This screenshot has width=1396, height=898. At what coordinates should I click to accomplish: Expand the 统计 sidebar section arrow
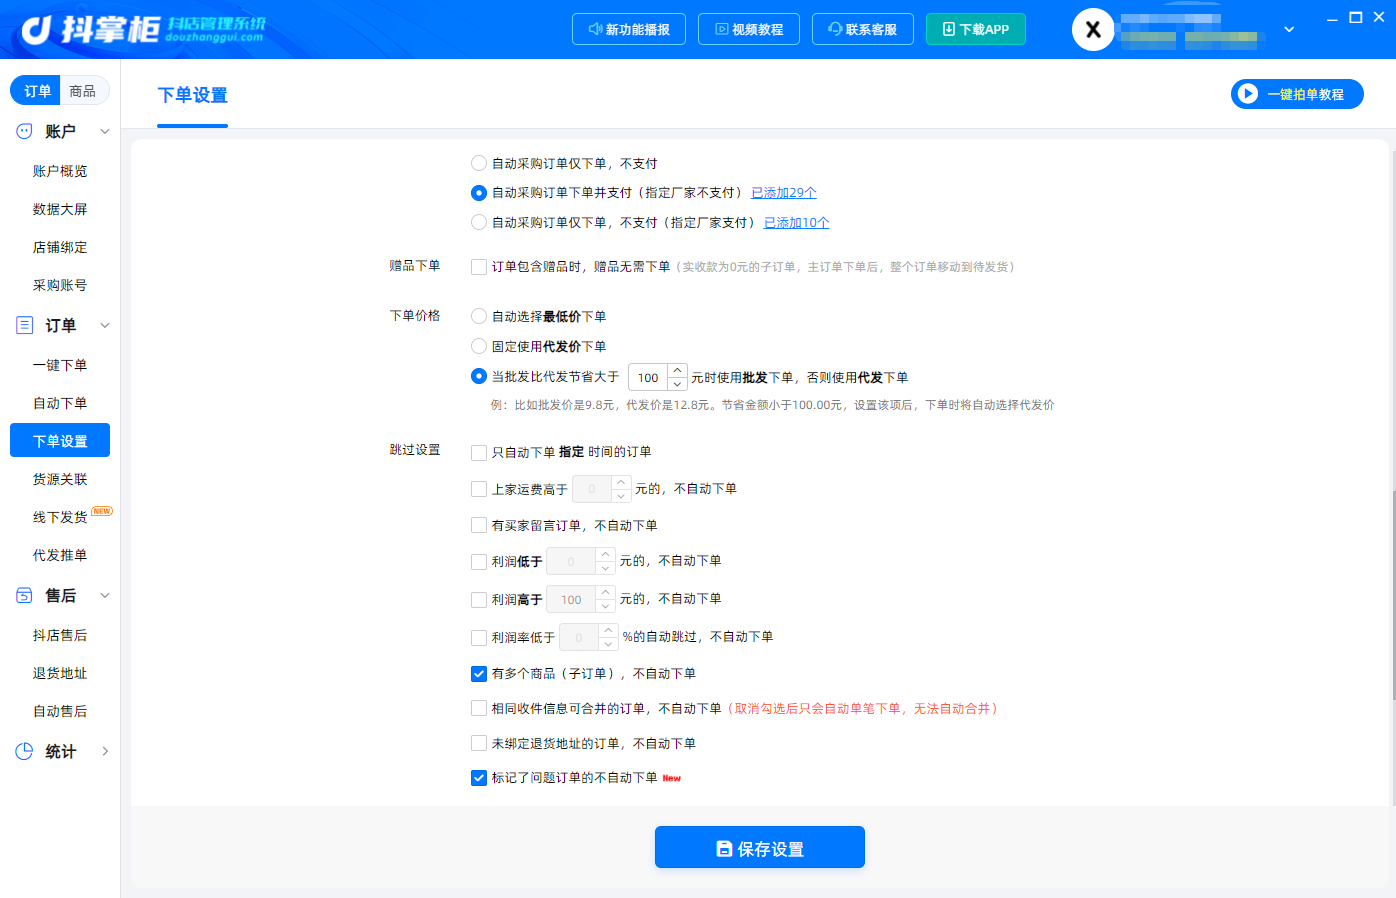point(105,751)
